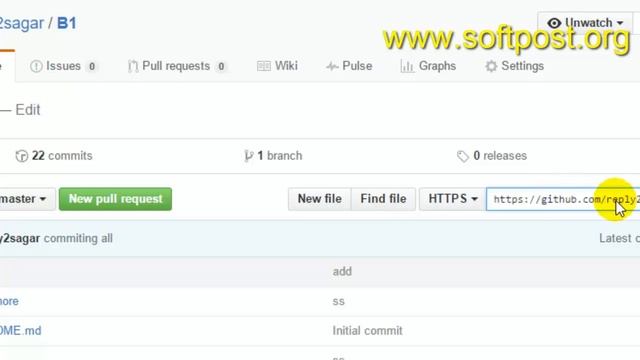640x360 pixels.
Task: Click the New file button
Action: pyautogui.click(x=320, y=199)
